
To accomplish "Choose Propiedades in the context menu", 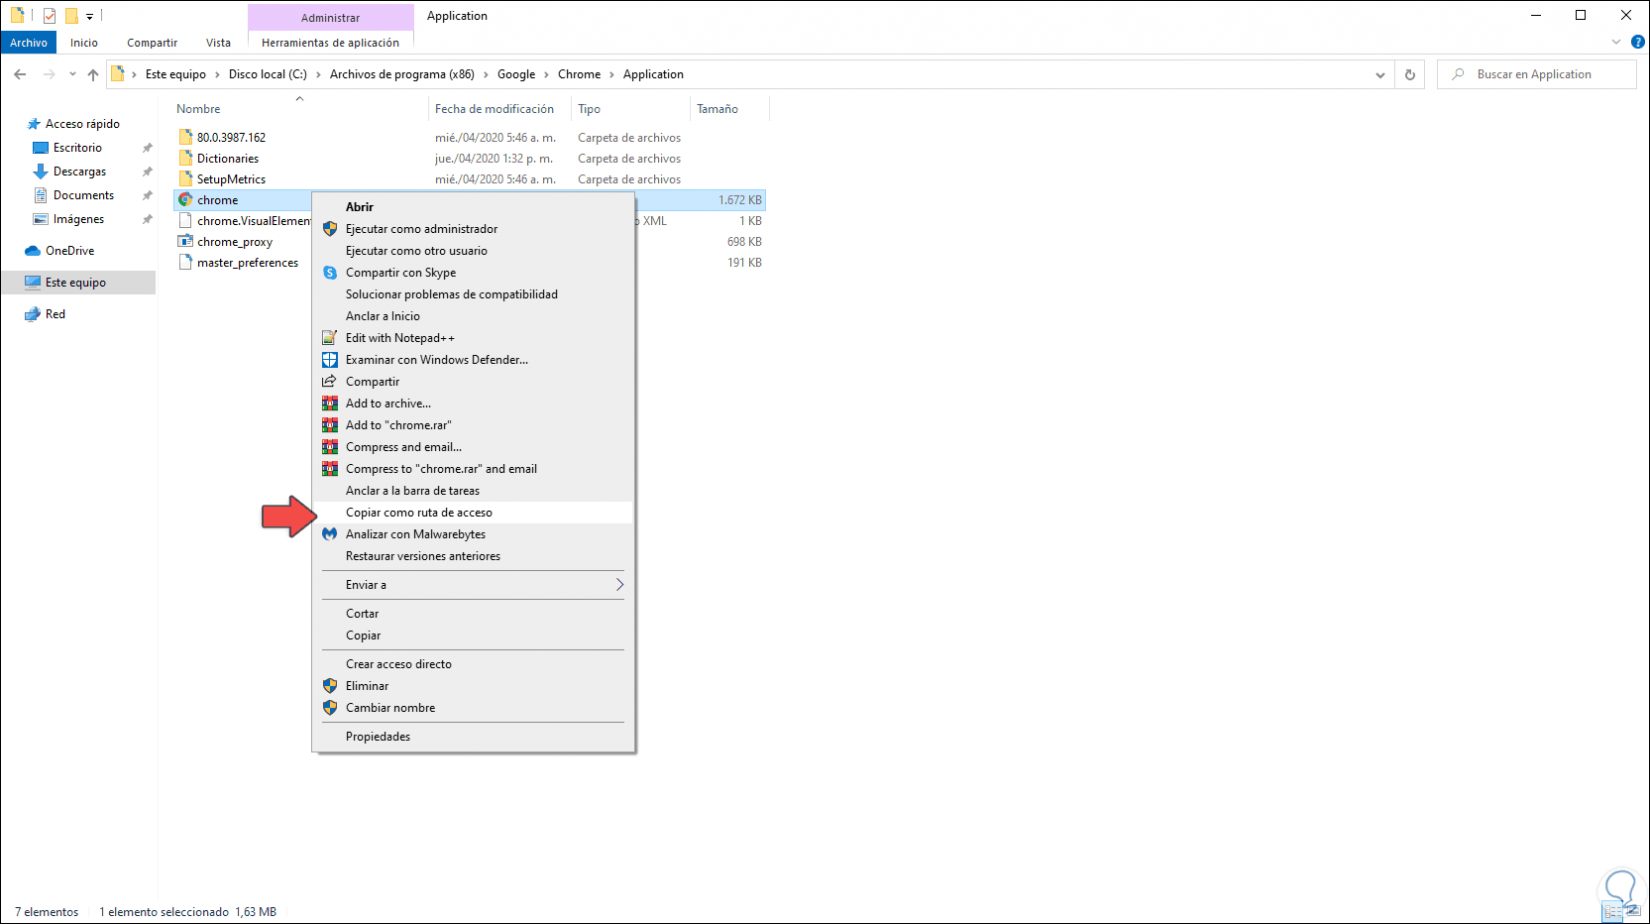I will click(473, 737).
